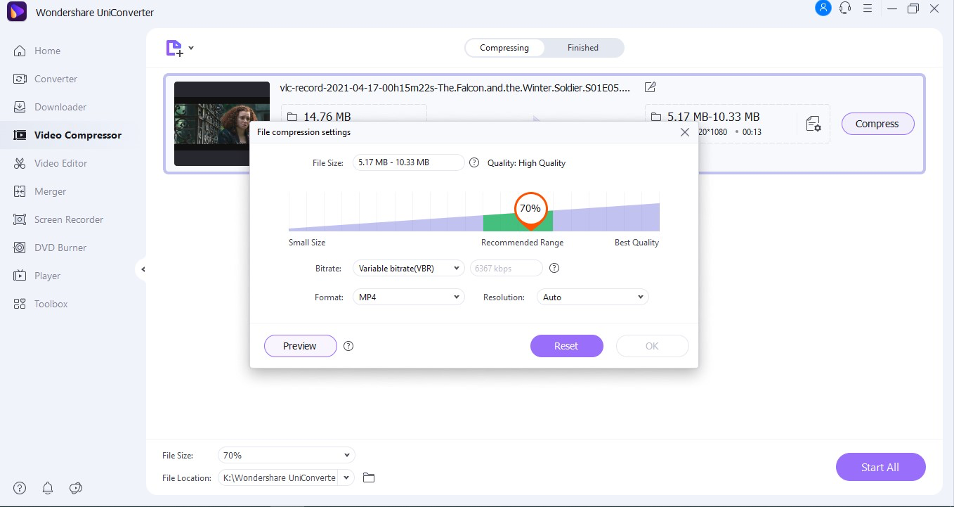
Task: Click the Best Quality label
Action: (x=636, y=242)
